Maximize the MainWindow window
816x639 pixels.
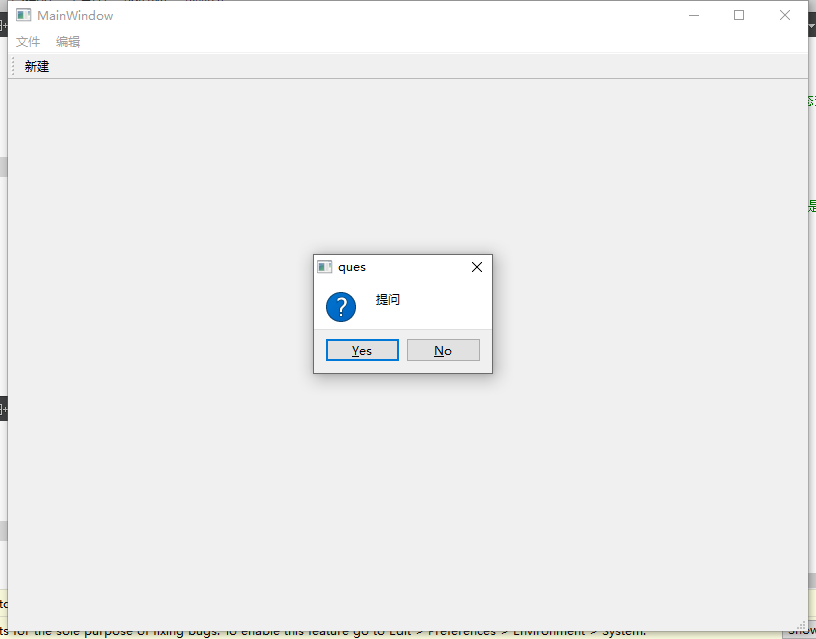click(x=739, y=15)
